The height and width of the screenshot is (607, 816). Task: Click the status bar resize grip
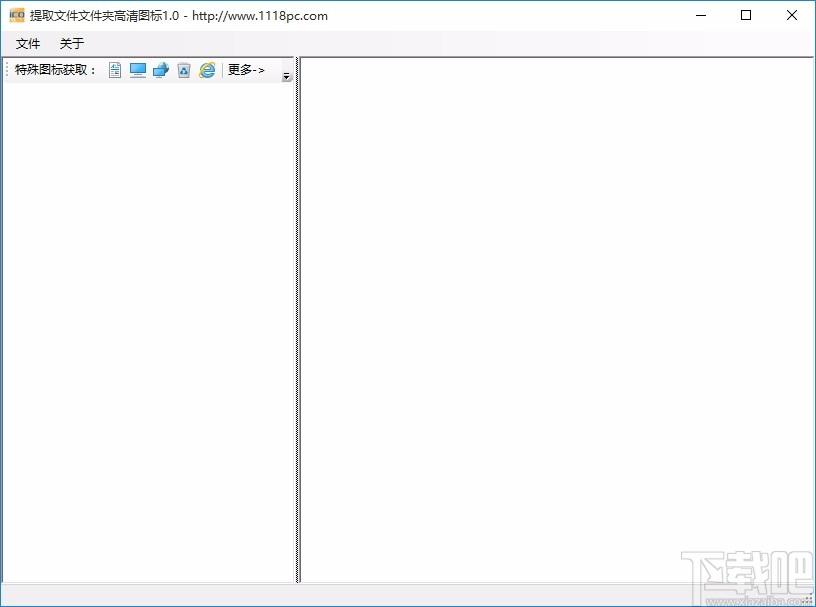click(809, 600)
